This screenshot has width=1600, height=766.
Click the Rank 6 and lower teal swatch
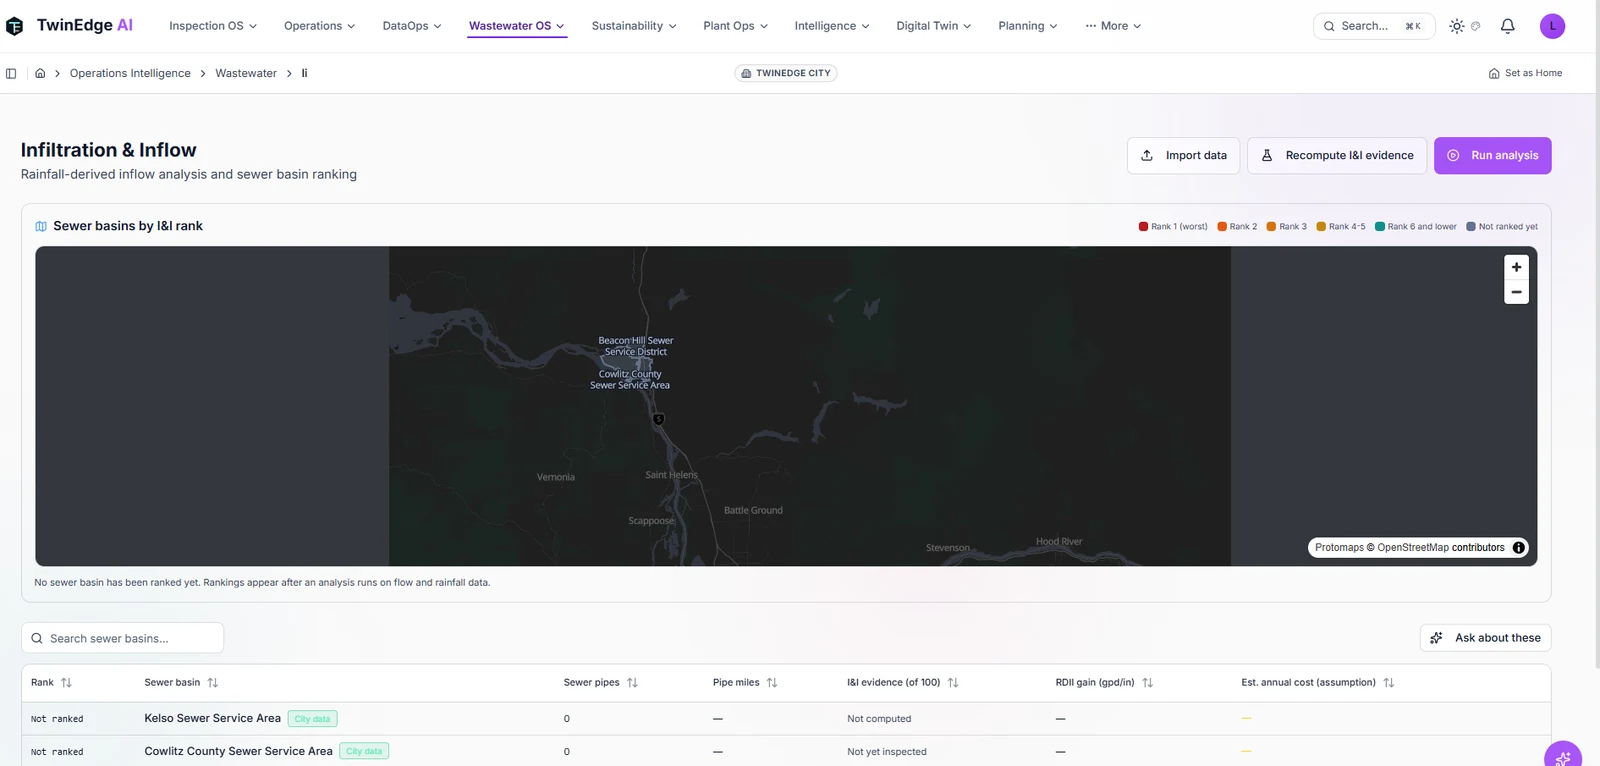pyautogui.click(x=1380, y=226)
